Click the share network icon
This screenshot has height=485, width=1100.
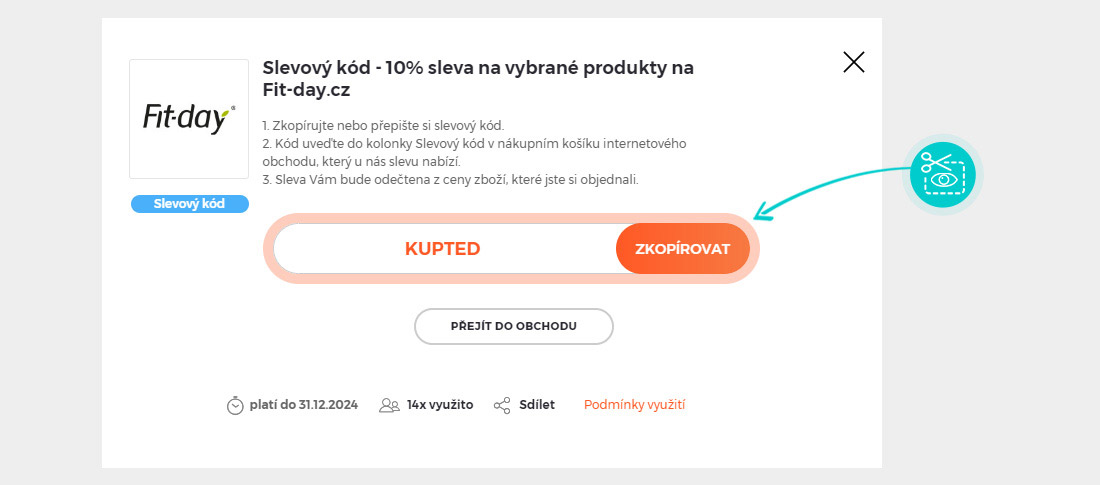[502, 405]
